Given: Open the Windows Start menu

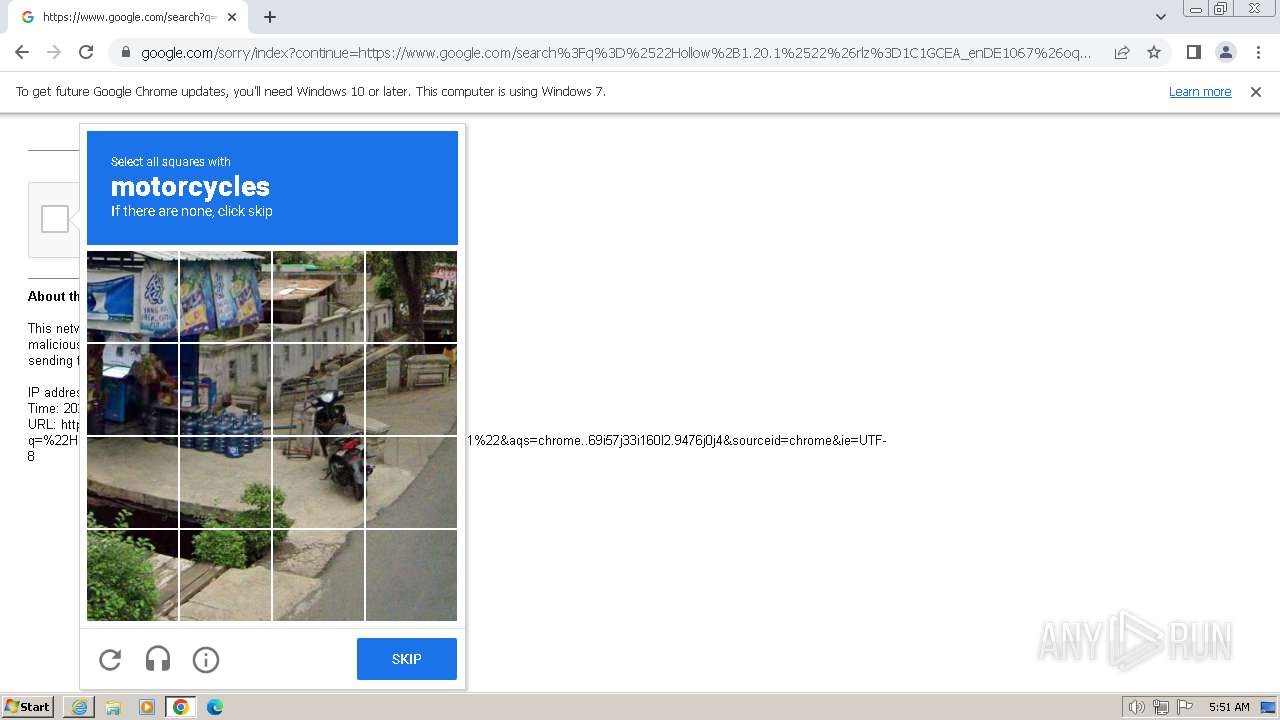Looking at the screenshot, I should point(28,707).
